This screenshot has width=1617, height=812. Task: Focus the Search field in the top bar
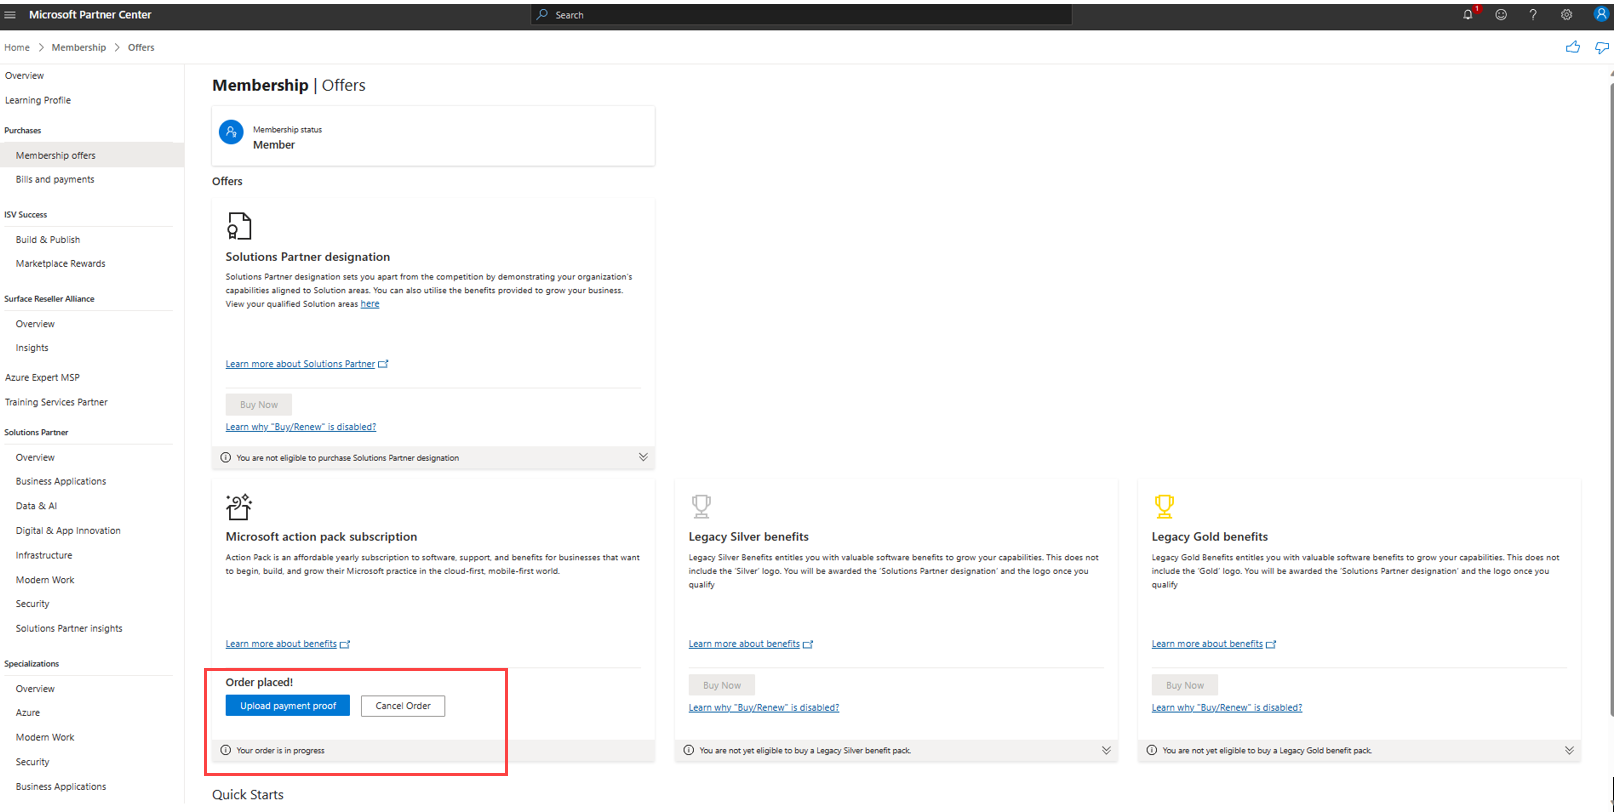(801, 15)
